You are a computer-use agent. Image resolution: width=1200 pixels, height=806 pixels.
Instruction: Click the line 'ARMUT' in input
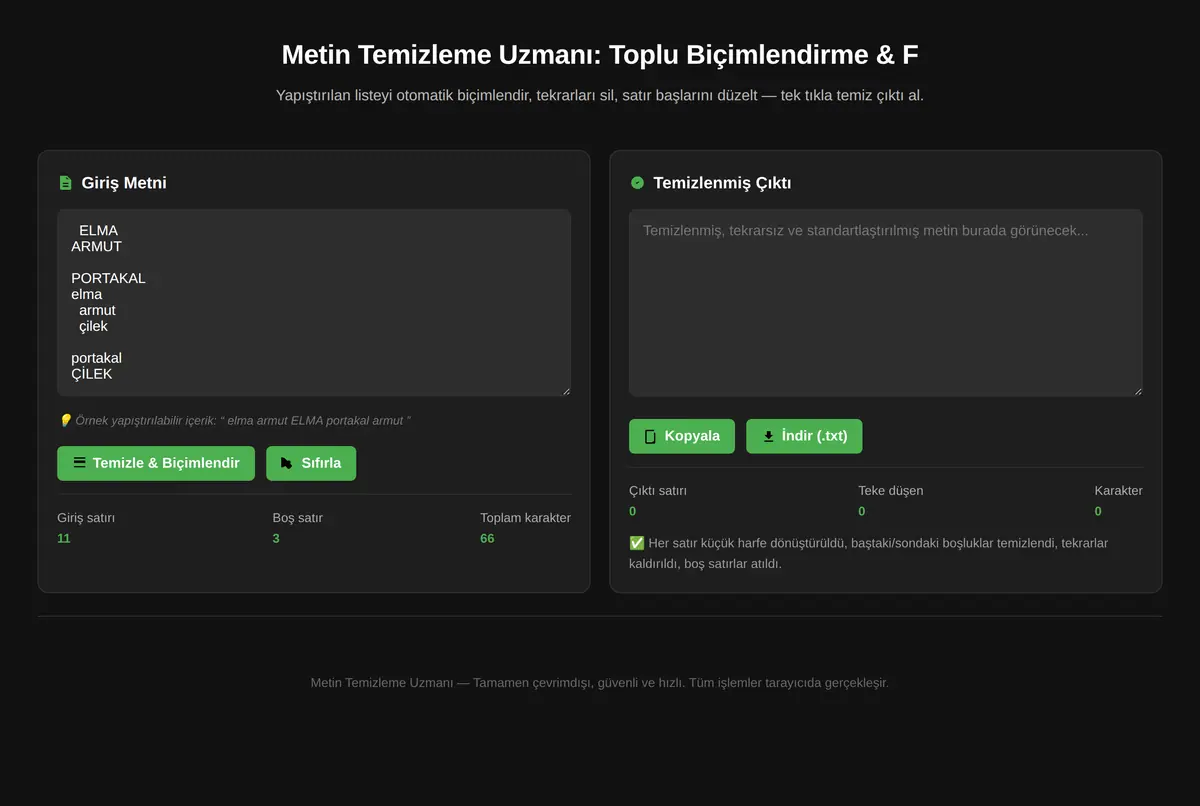point(96,246)
